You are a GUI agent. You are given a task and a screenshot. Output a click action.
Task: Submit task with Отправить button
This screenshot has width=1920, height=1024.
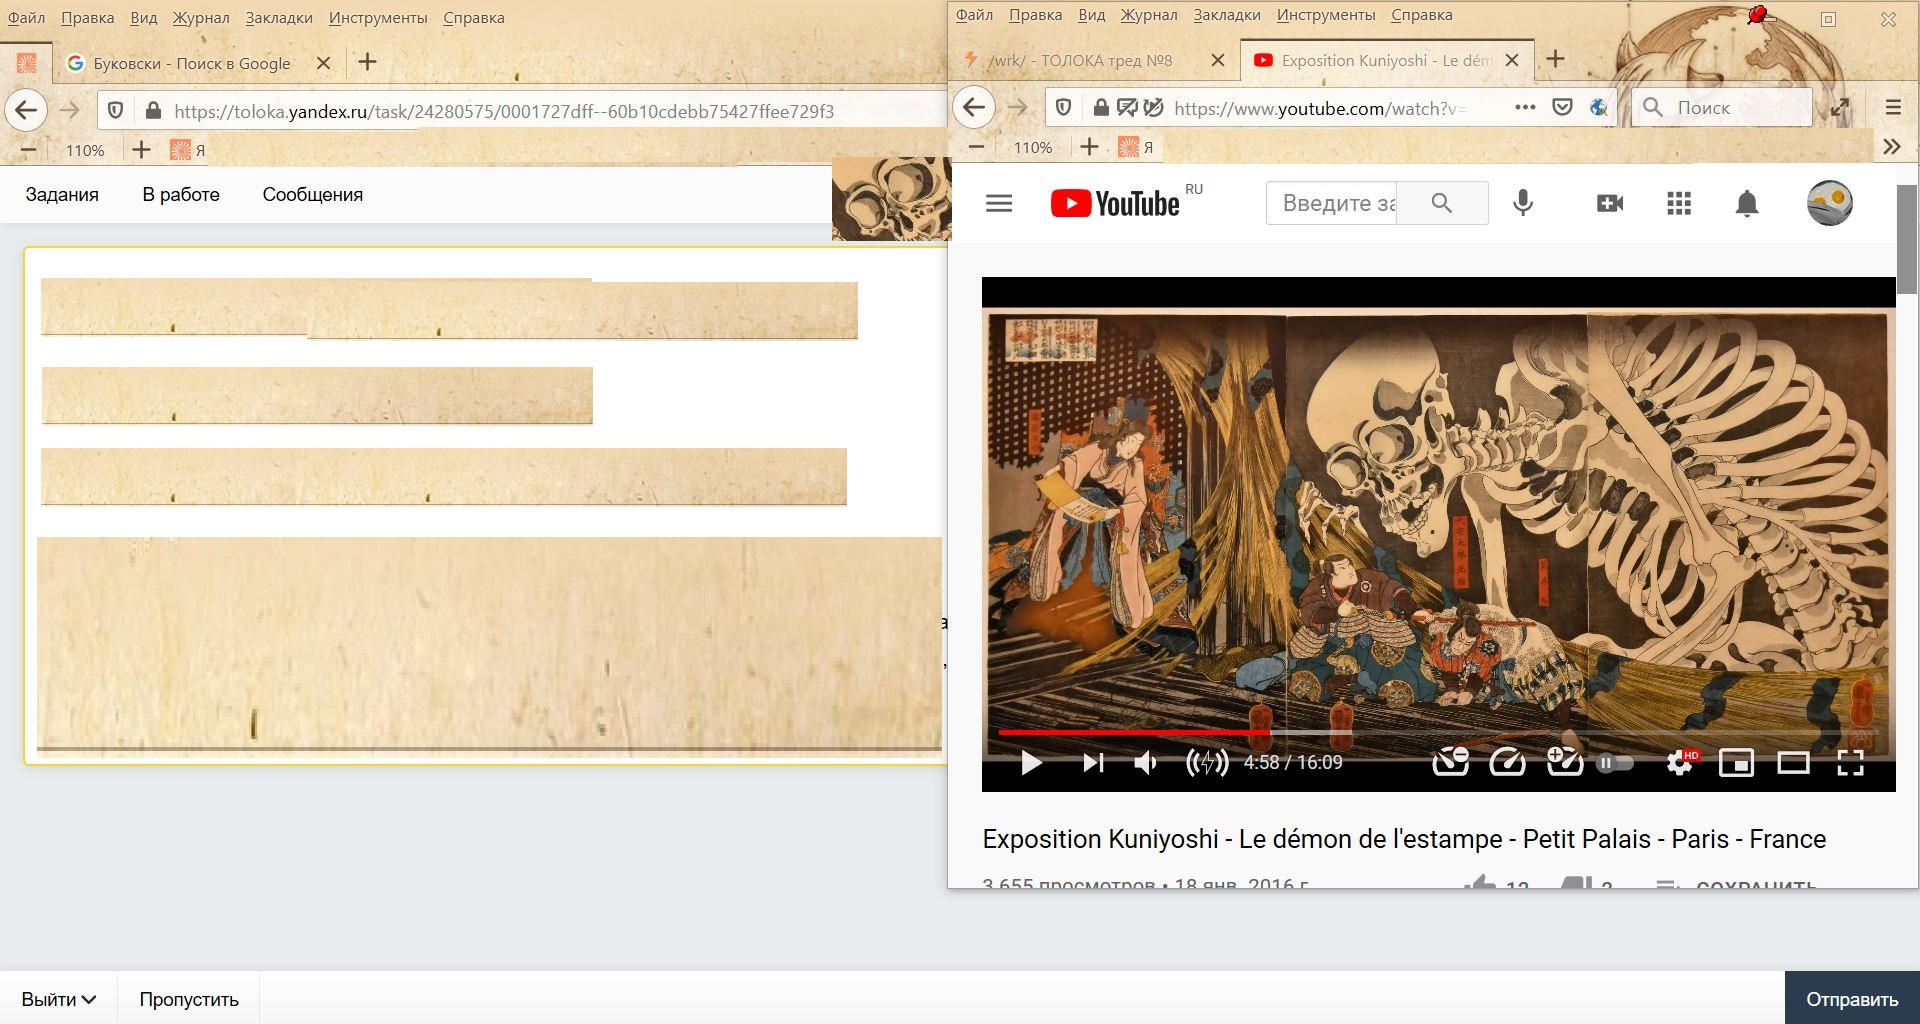[x=1852, y=999]
